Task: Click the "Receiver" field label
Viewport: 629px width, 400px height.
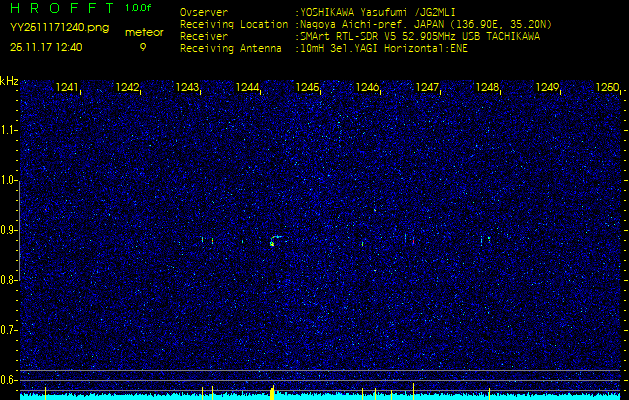Action: pos(204,37)
